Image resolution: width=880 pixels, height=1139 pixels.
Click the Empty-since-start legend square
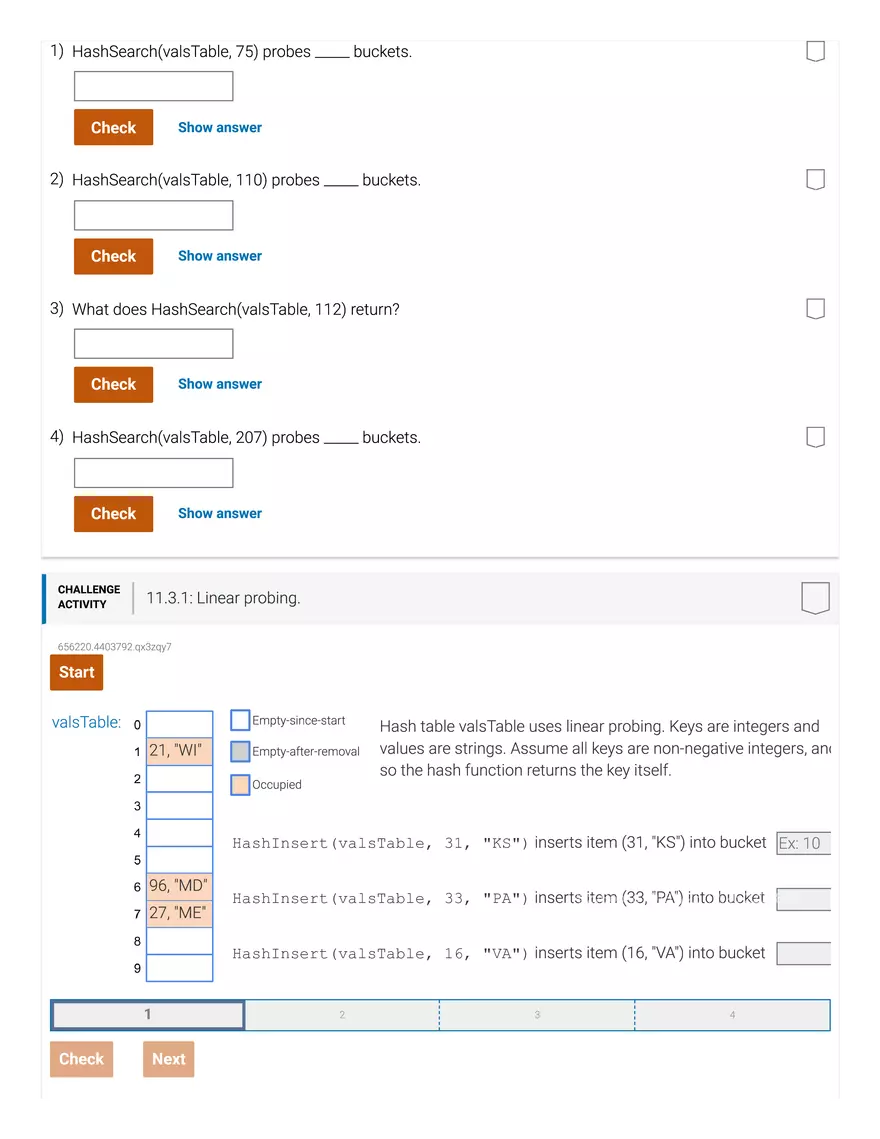239,719
